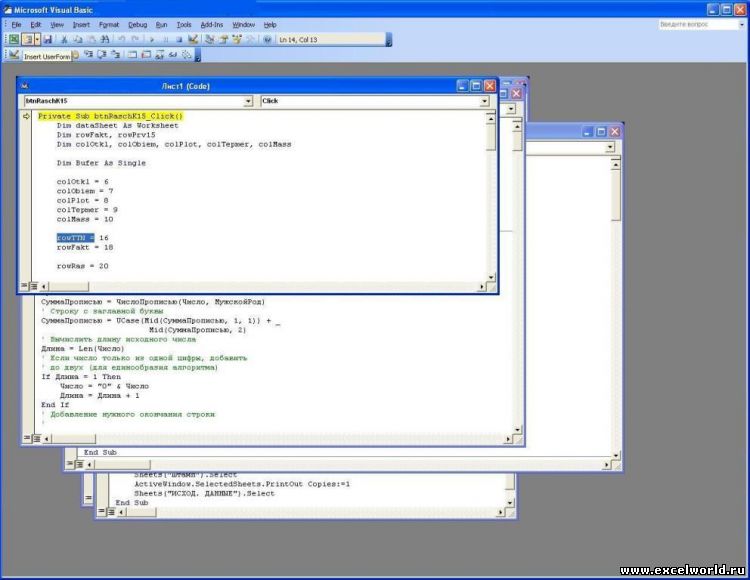Toggle Design Mode in the toolbar
The width and height of the screenshot is (750, 580).
(x=192, y=39)
